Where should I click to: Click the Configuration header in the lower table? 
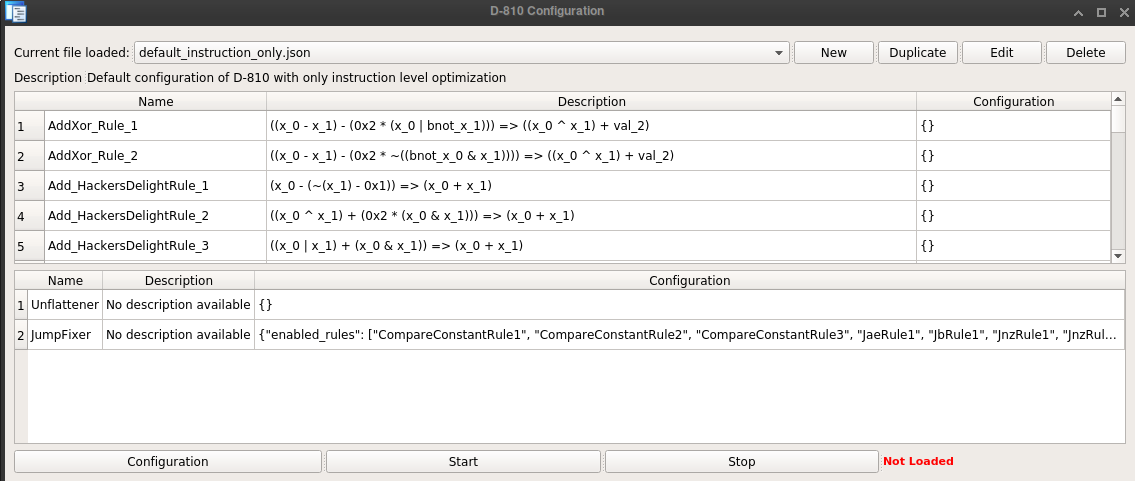tap(689, 281)
